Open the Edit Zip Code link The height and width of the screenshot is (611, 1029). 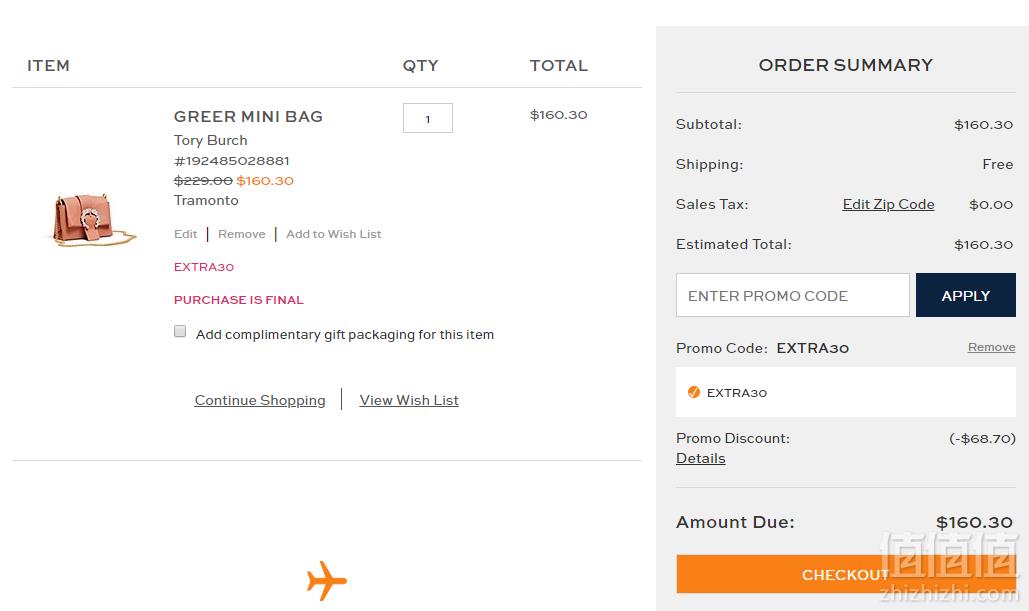click(888, 204)
